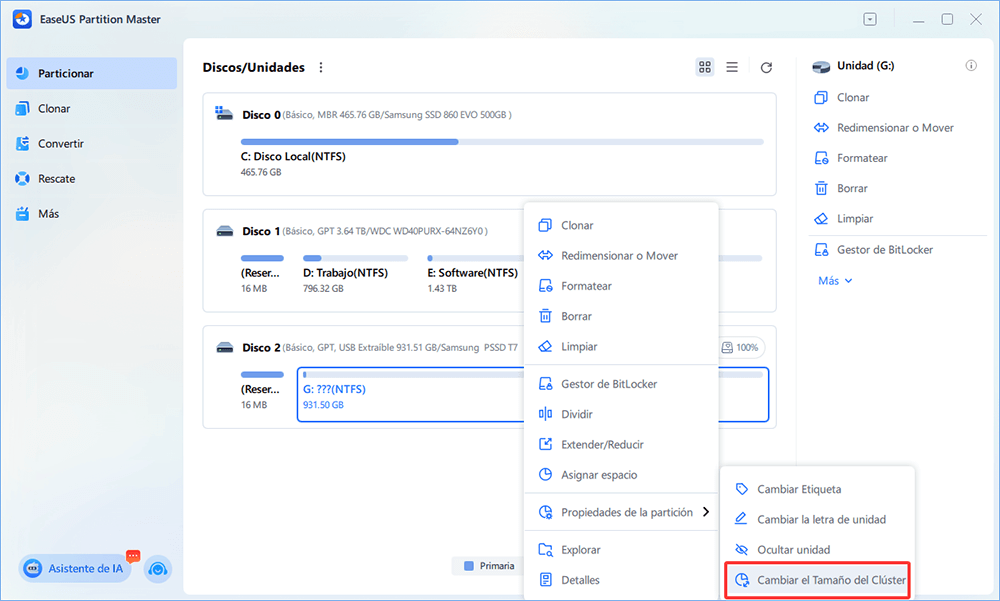Select Convertir in the left sidebar
This screenshot has width=1000, height=601.
[x=60, y=143]
